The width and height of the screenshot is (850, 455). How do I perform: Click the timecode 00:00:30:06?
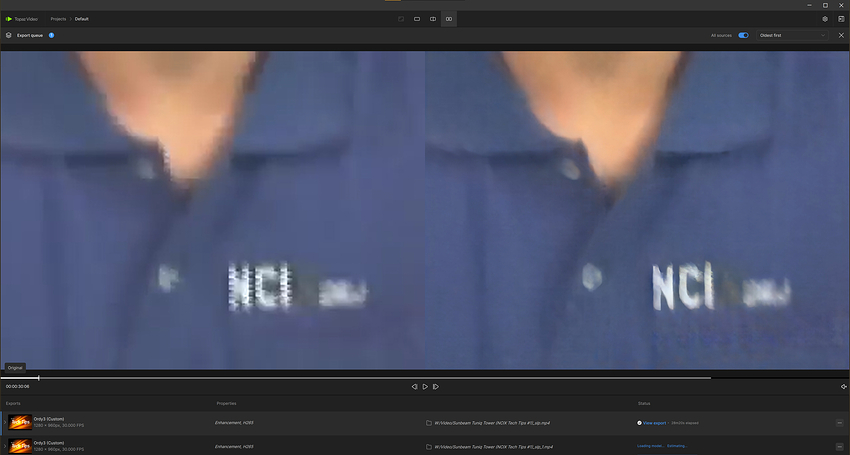pyautogui.click(x=17, y=387)
